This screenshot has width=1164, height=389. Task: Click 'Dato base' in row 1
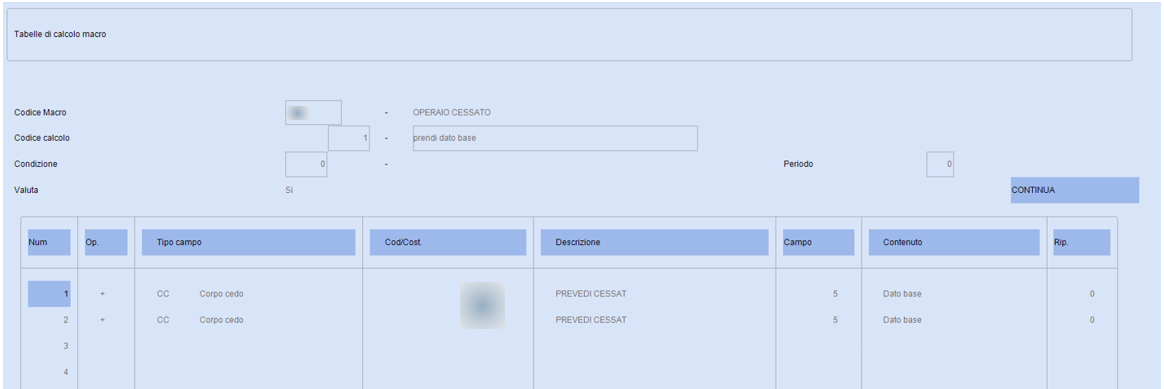(902, 294)
